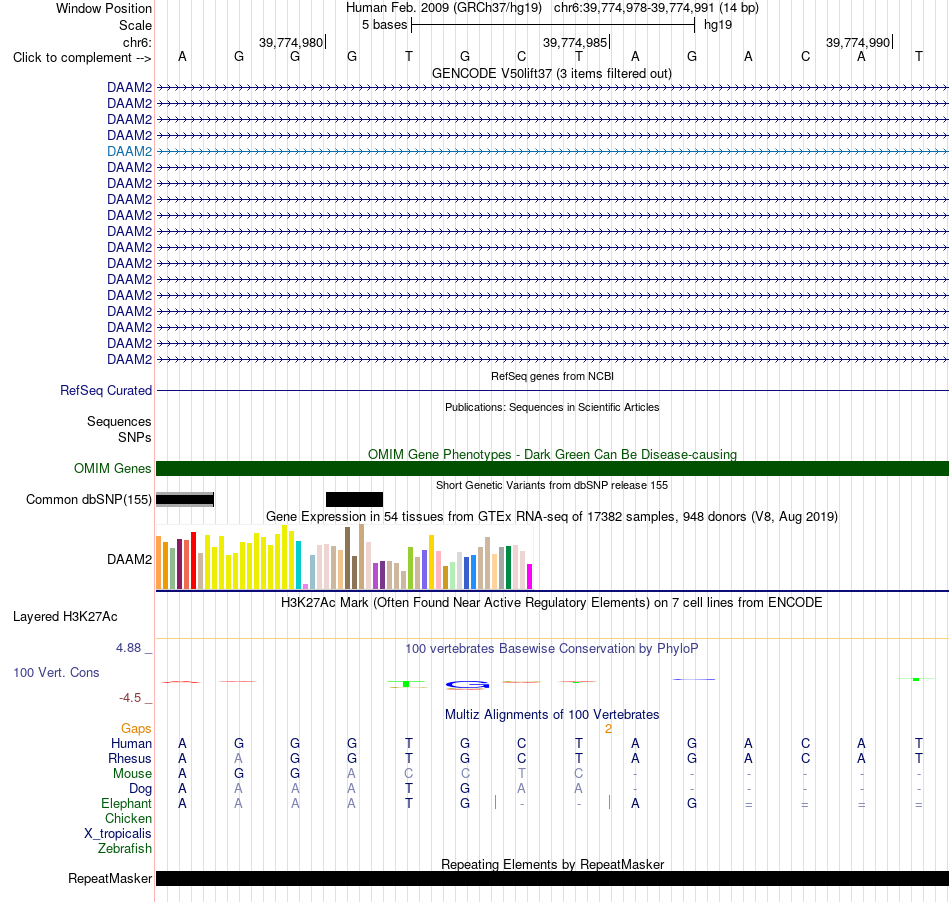
Task: Click the first A base in complement row
Action: click(182, 56)
